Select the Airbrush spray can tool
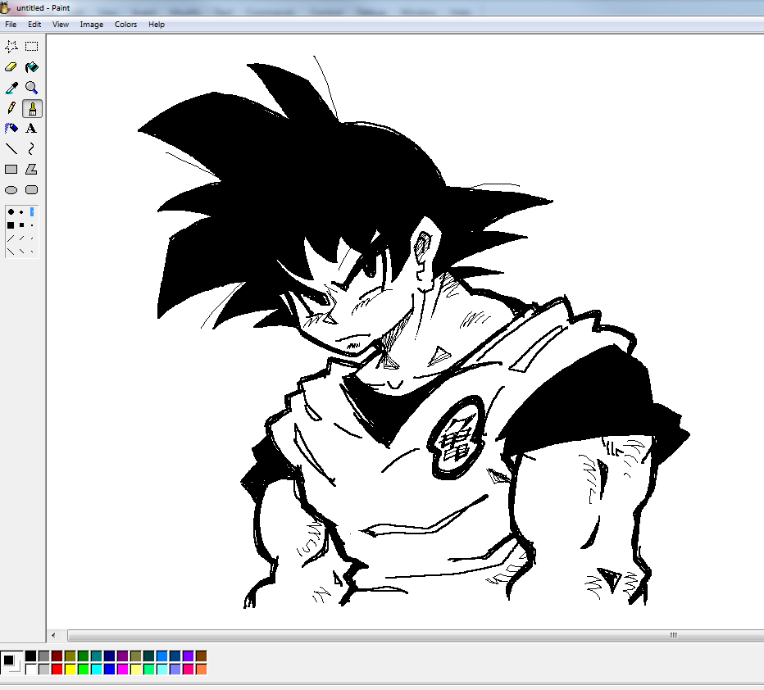764x690 pixels. (11, 129)
